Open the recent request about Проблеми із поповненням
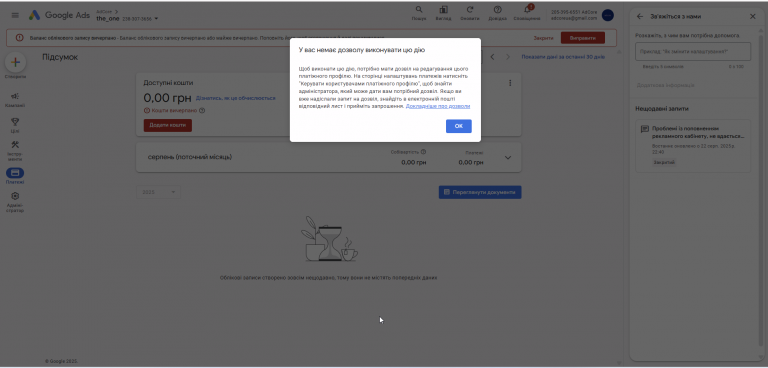The width and height of the screenshot is (768, 368). (x=693, y=146)
